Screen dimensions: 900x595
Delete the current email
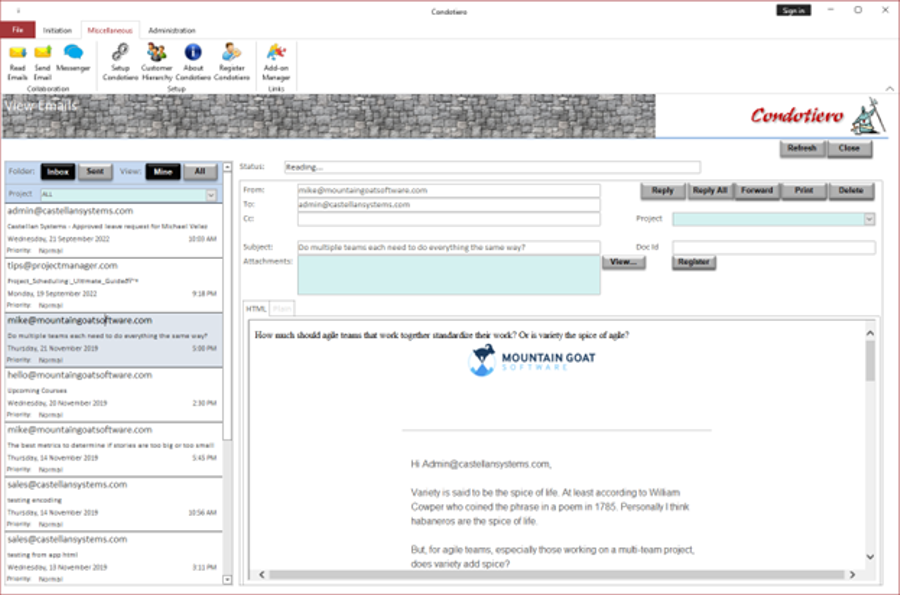pos(851,191)
